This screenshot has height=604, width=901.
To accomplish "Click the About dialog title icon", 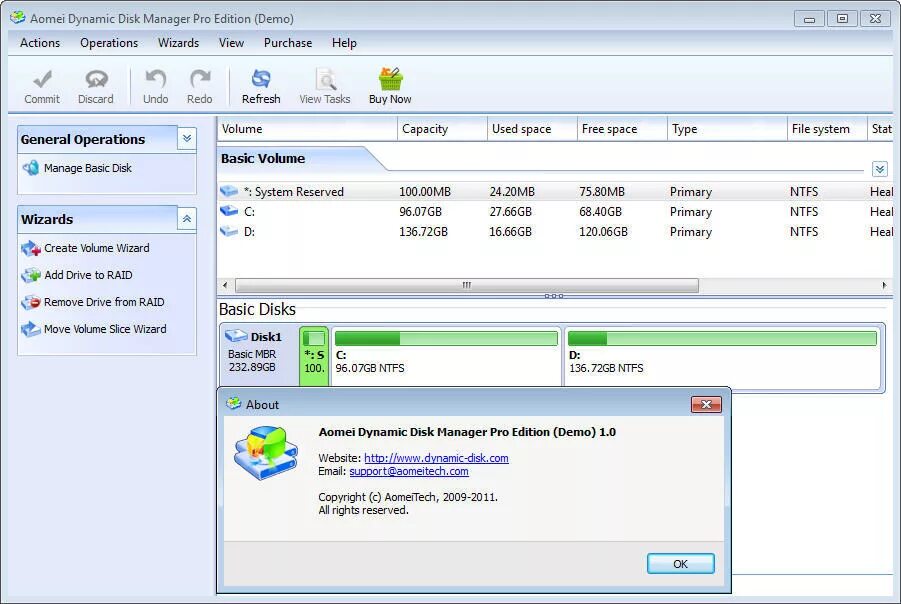I will tap(233, 403).
